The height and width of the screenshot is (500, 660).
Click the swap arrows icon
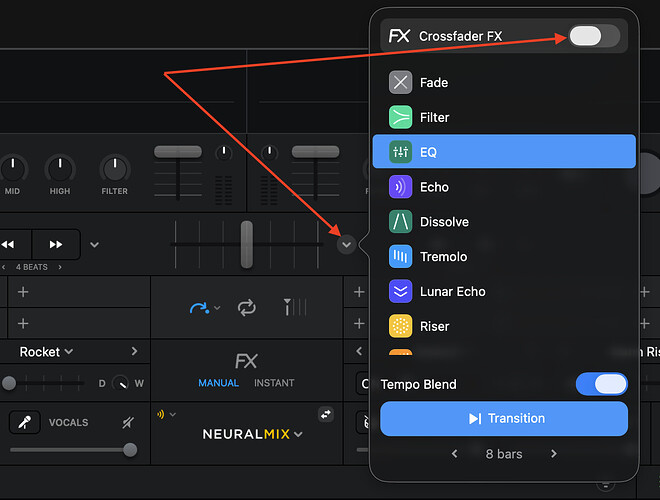(326, 415)
